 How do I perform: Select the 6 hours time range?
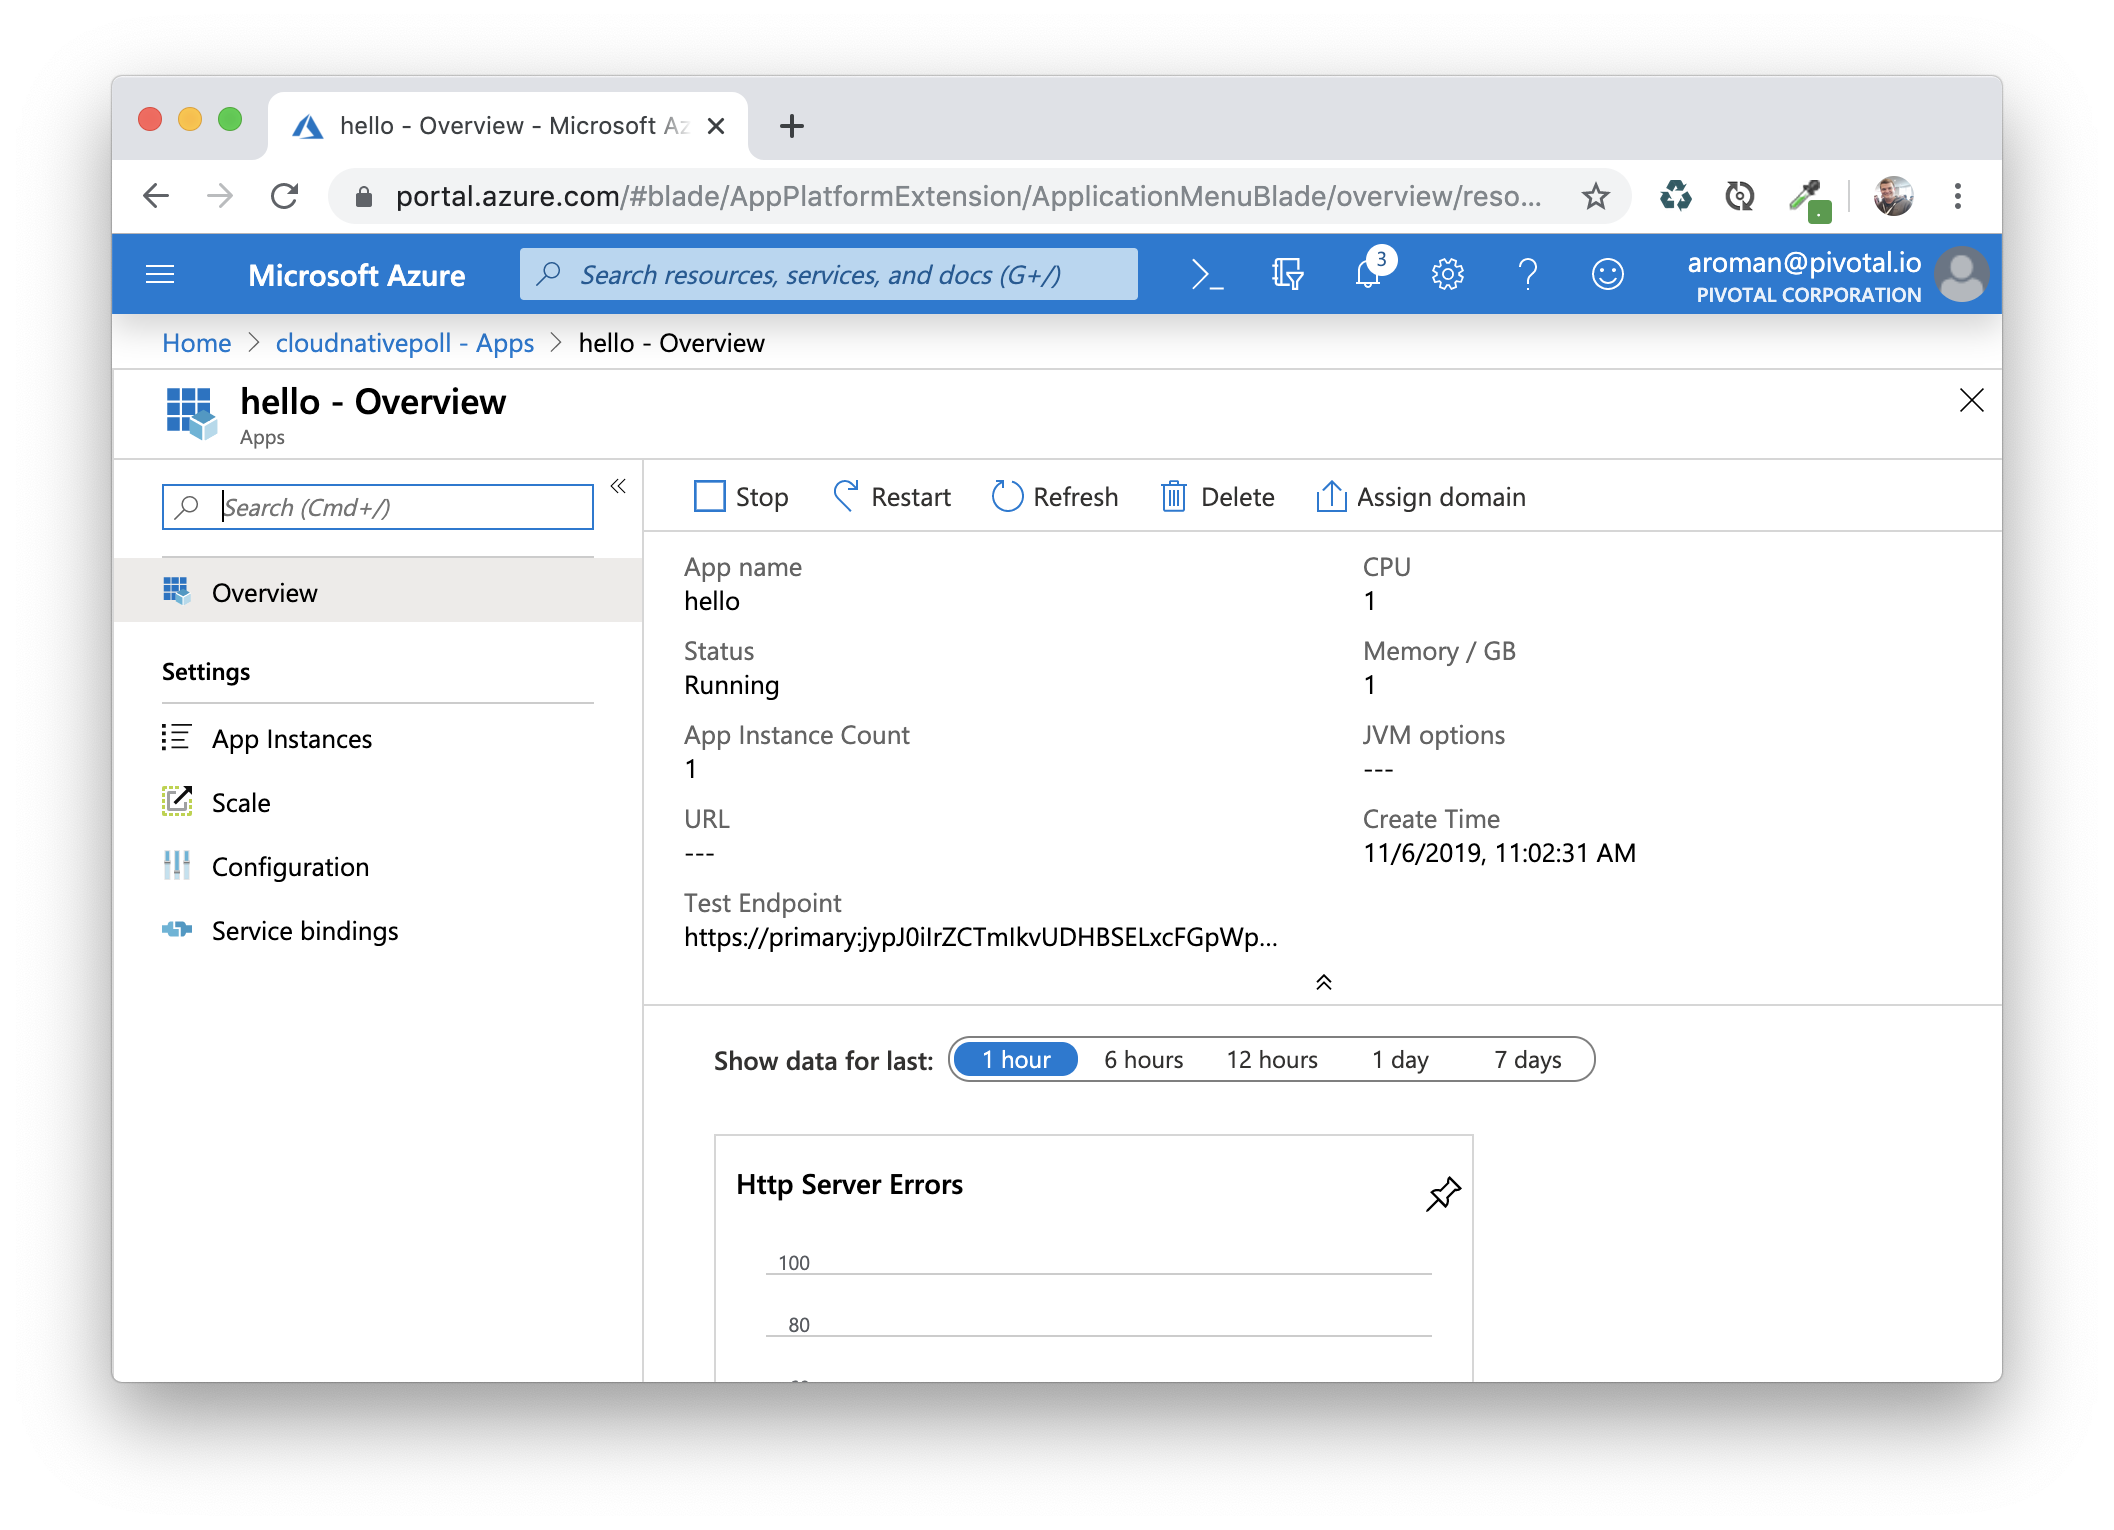[1143, 1060]
